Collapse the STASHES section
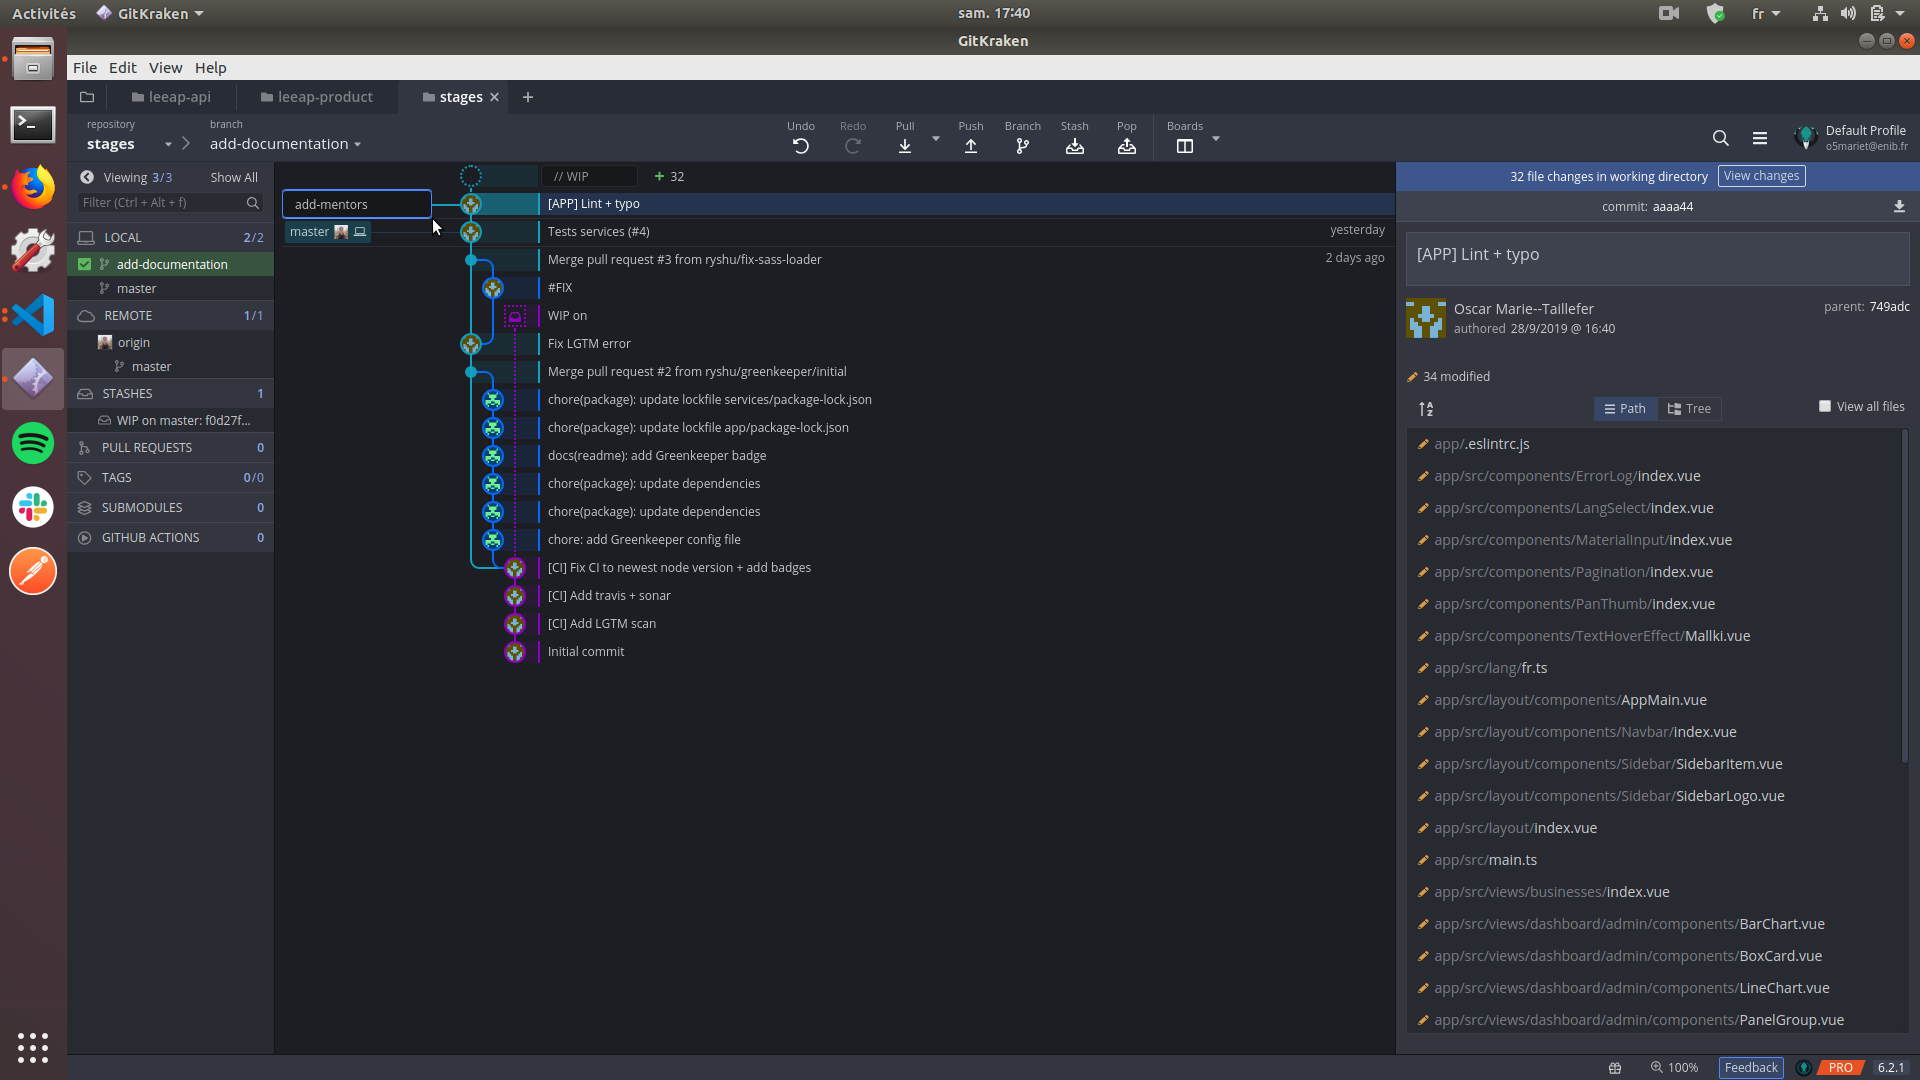 (x=171, y=393)
